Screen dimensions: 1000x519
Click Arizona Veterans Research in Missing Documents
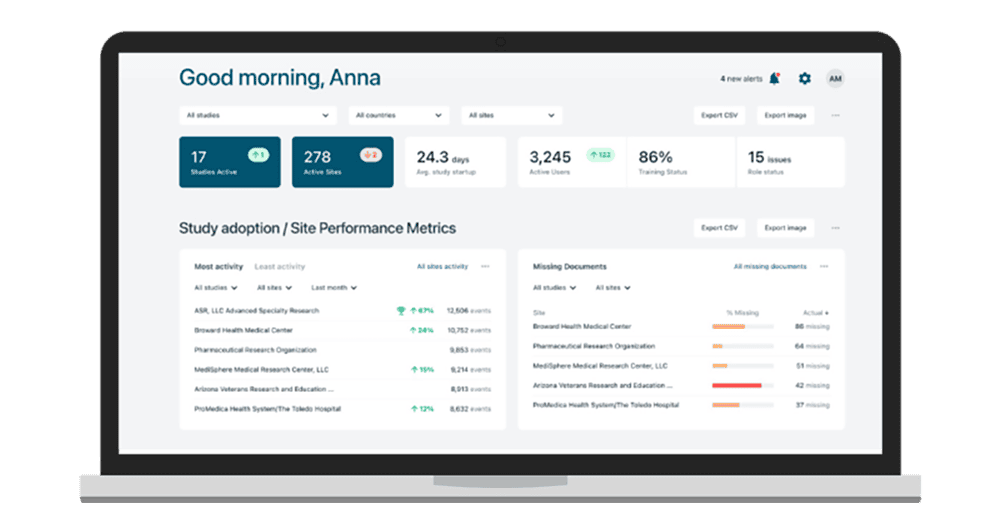[x=602, y=385]
